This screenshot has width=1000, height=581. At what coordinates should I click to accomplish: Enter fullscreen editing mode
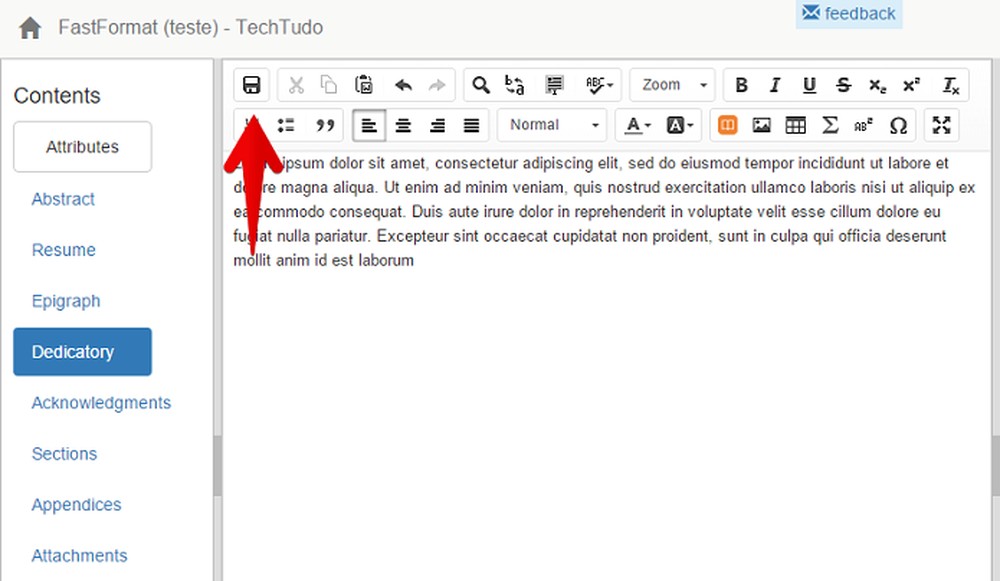941,124
